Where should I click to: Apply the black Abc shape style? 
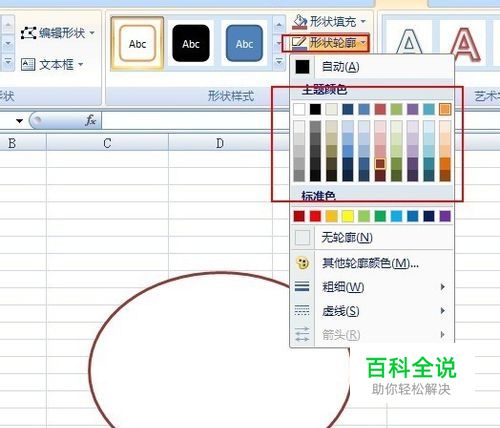point(191,44)
